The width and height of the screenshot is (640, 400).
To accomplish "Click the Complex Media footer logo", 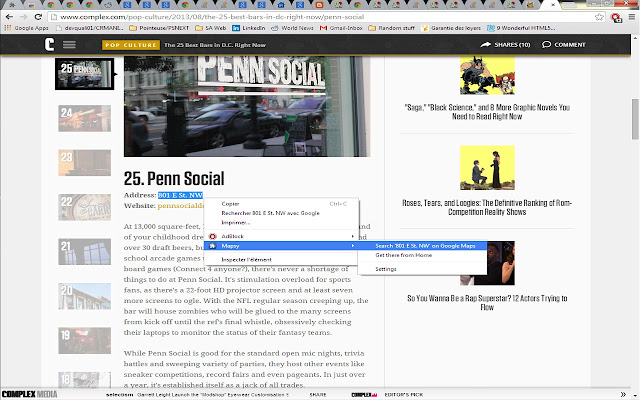I will [x=29, y=394].
